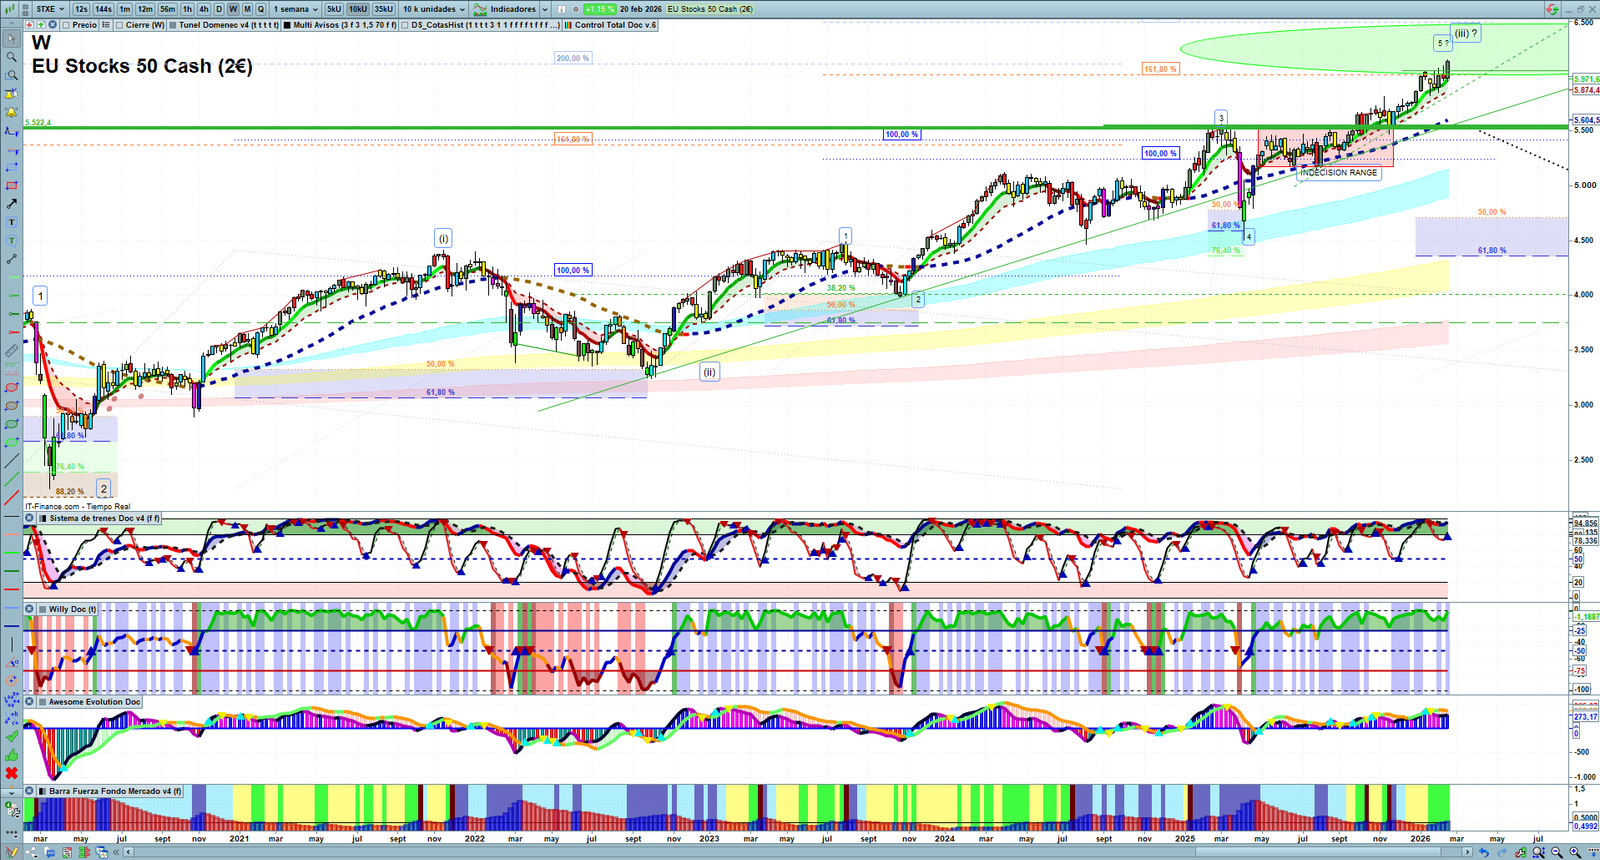
Task: Select the red rectangle drawing tool
Action: [12, 186]
